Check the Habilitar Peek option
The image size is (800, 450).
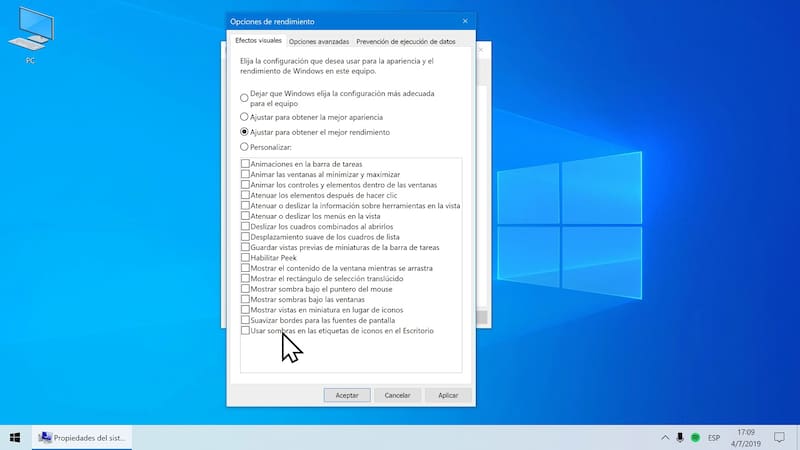245,258
